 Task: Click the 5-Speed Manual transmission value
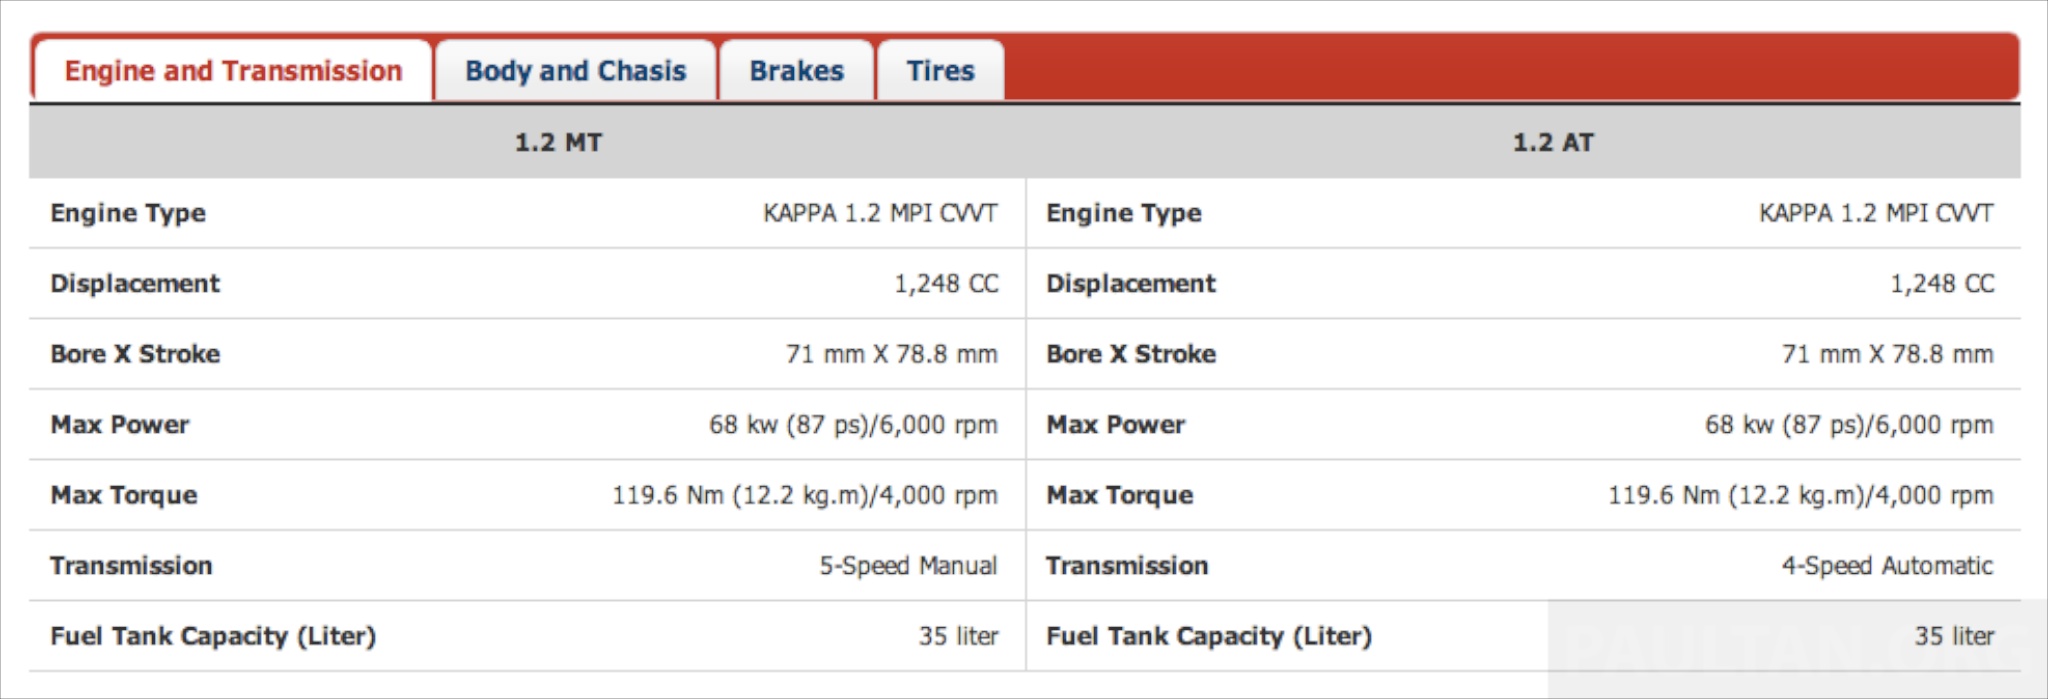point(908,566)
